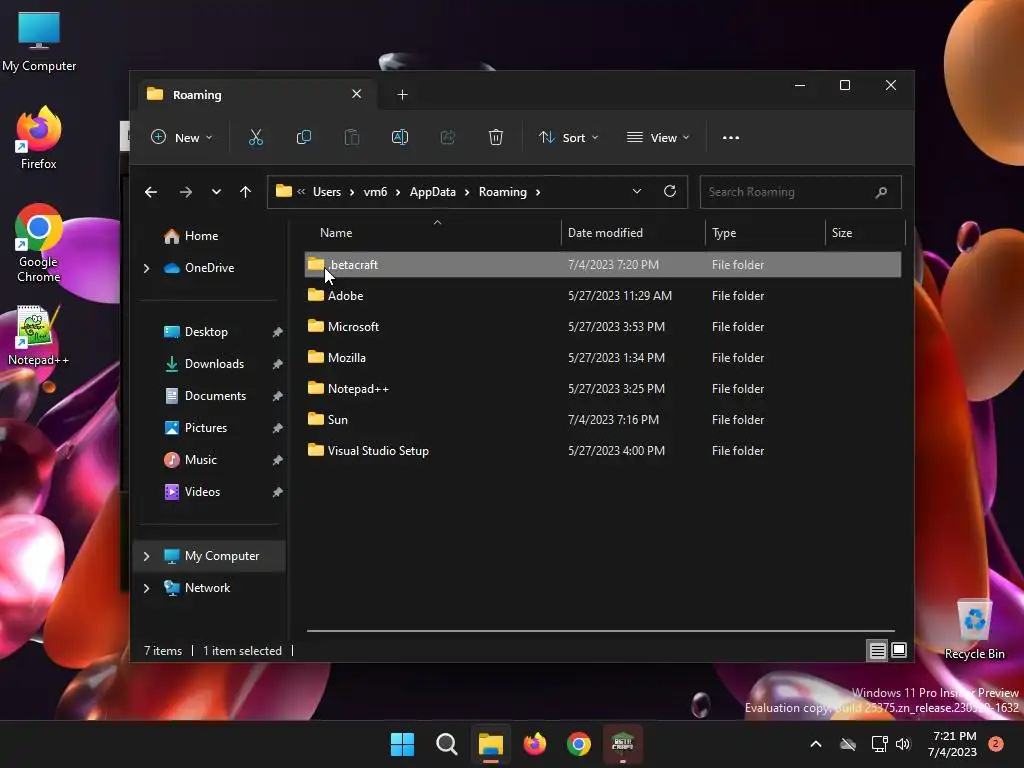Click chevron after Roaming in address bar
Viewport: 1024px width, 768px height.
click(538, 192)
